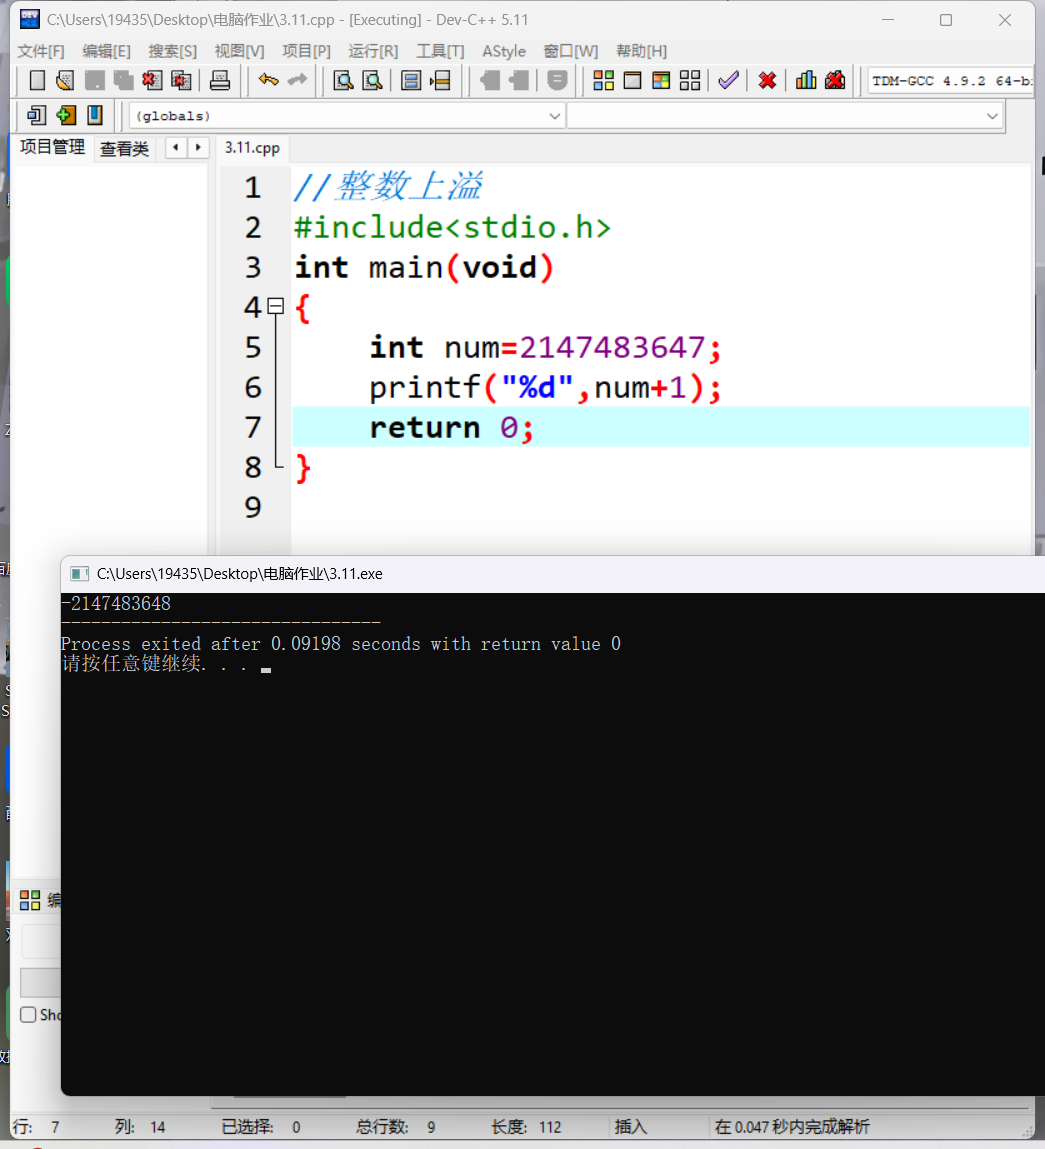This screenshot has height=1149, width=1045.
Task: Open the 项目[P] menu
Action: click(306, 51)
